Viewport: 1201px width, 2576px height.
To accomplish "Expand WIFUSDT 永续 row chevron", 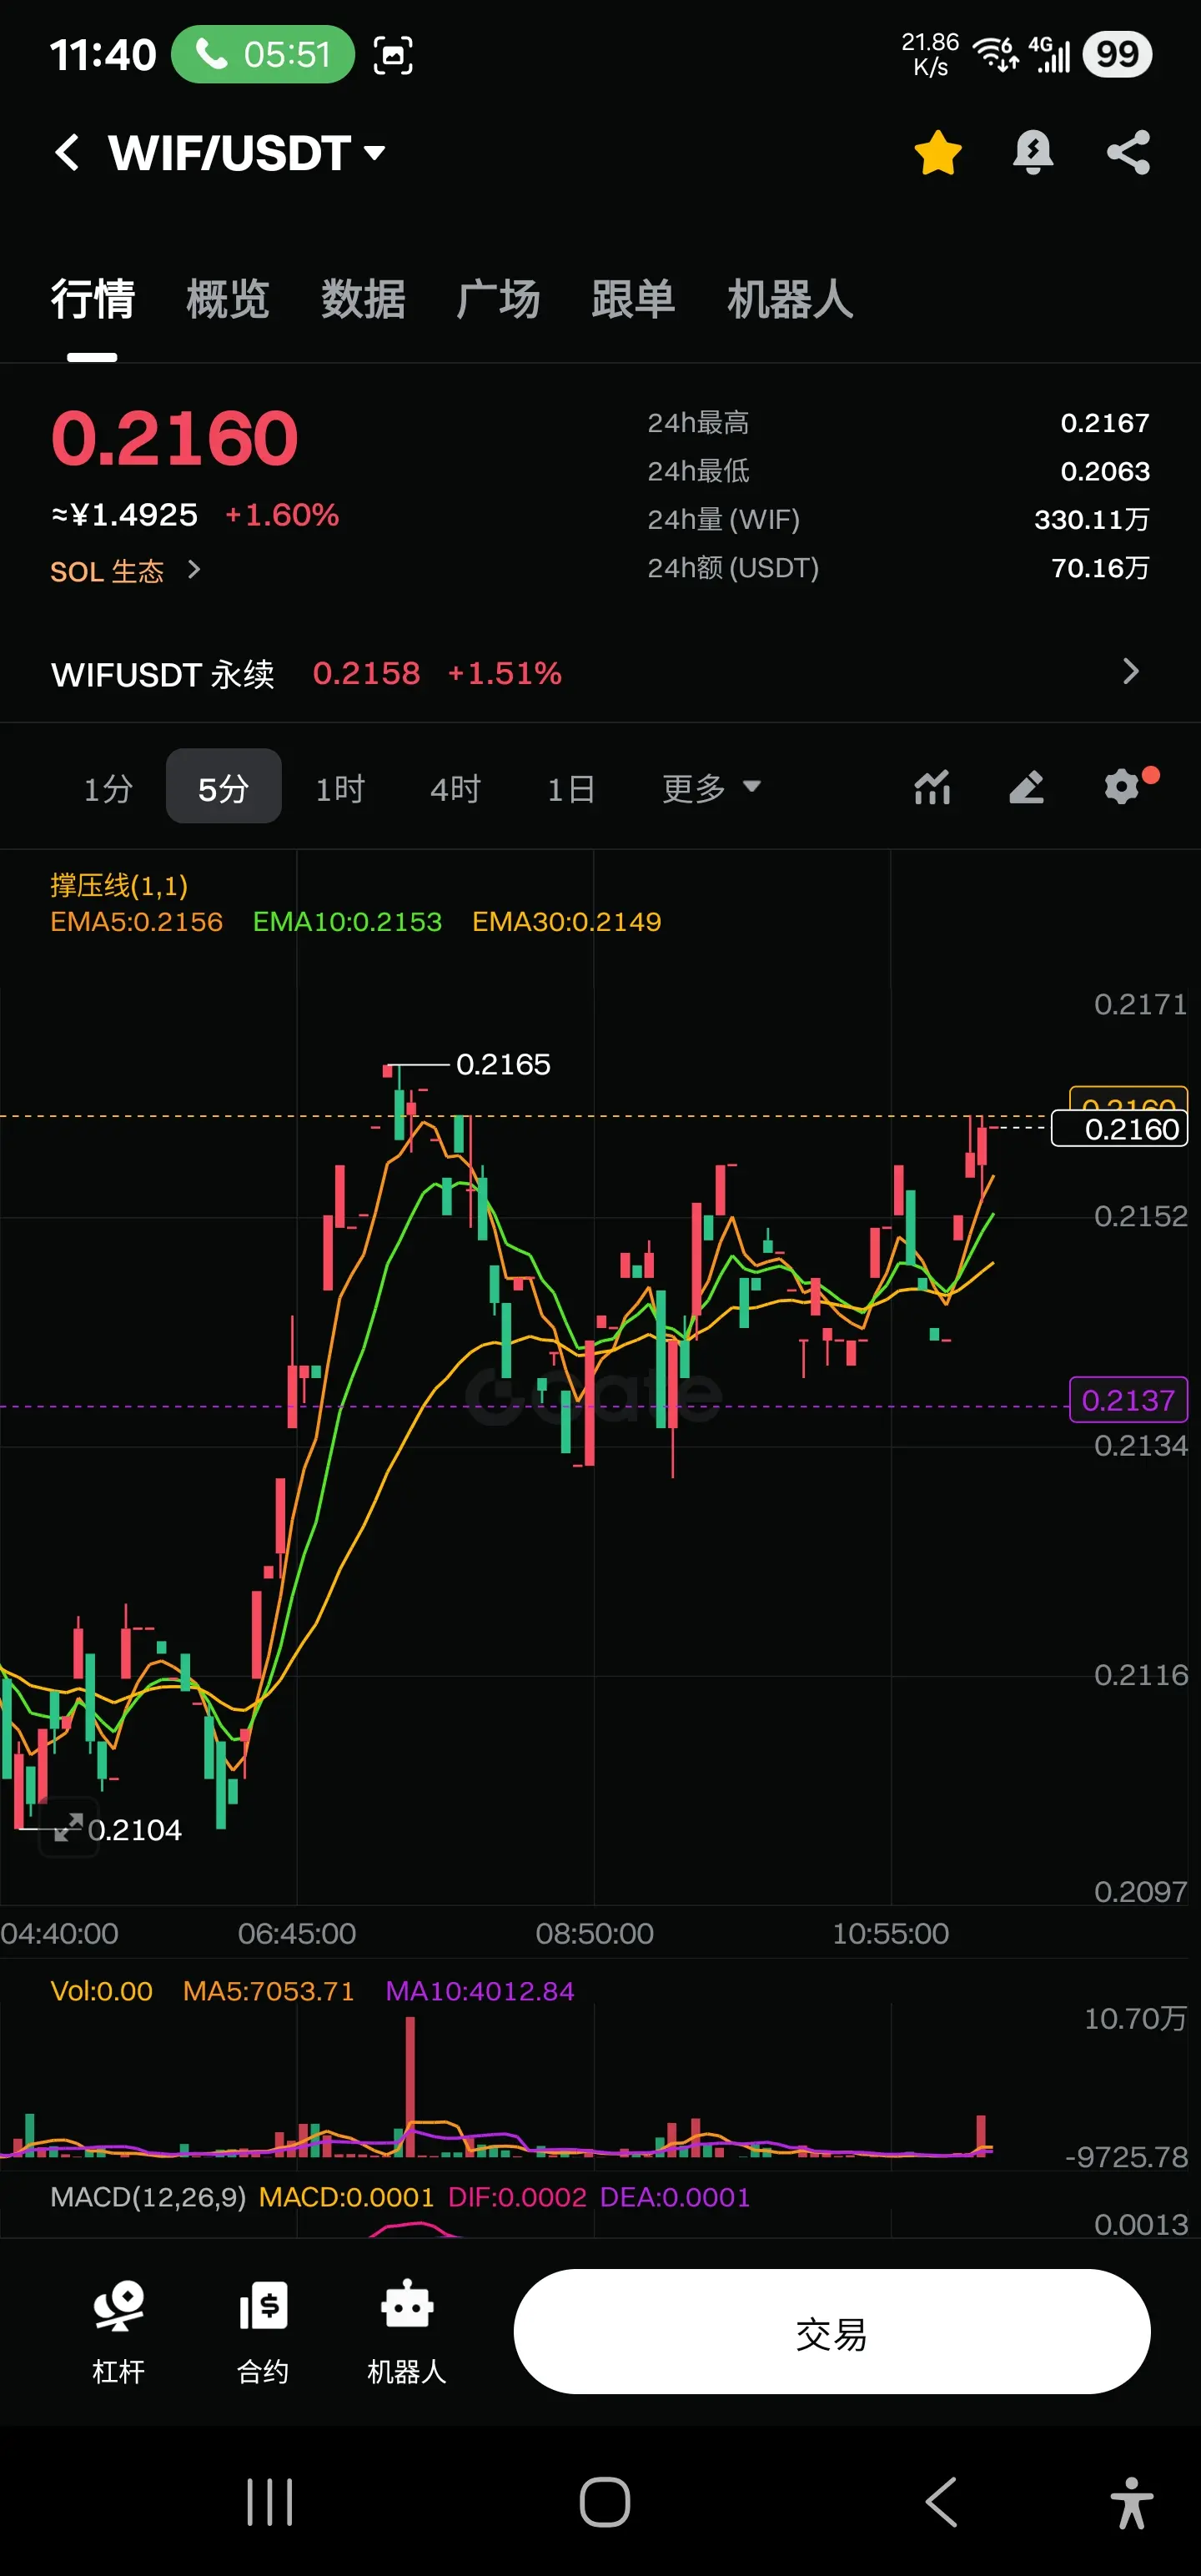I will tap(1131, 671).
